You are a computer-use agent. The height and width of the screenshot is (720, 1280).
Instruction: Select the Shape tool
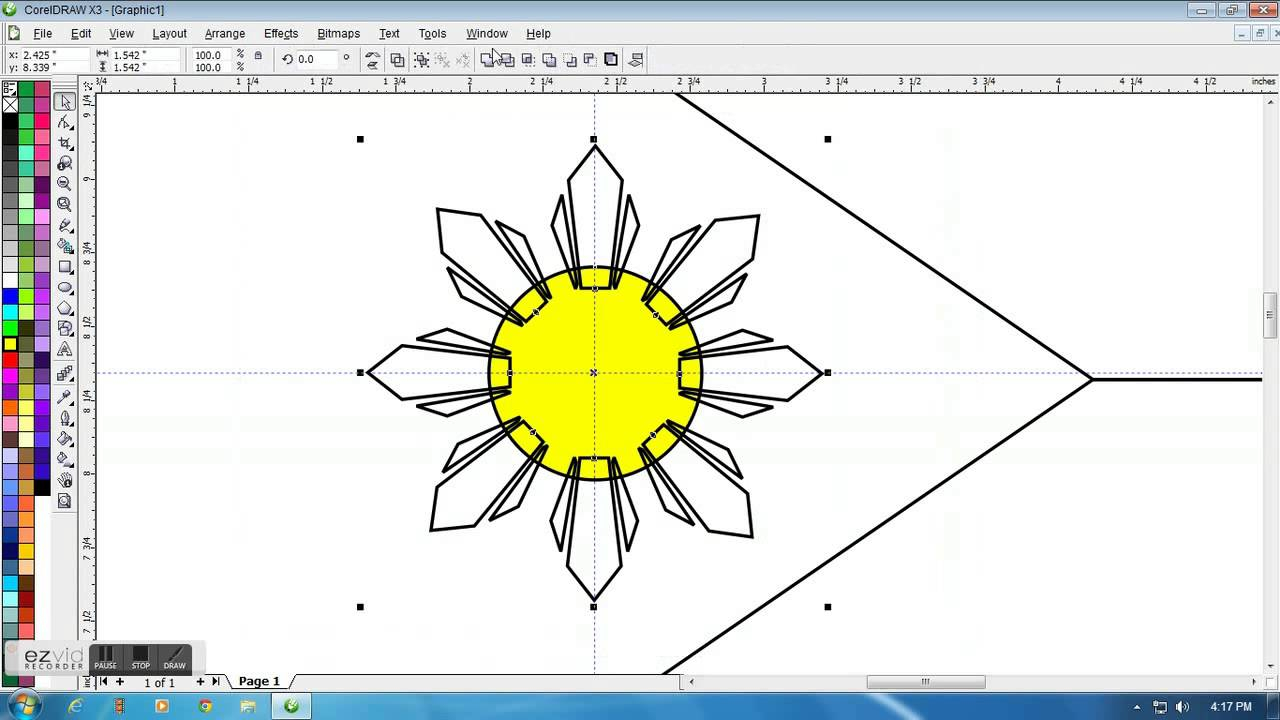point(64,122)
